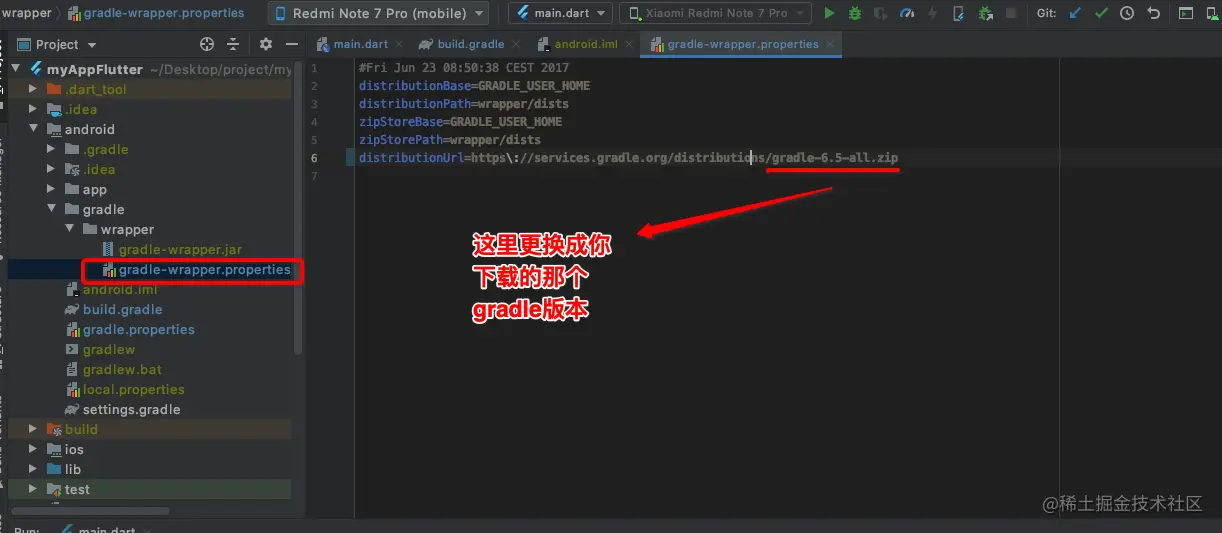Click collapse all icon in Project panel
Viewport: 1222px width, 533px height.
tap(233, 44)
